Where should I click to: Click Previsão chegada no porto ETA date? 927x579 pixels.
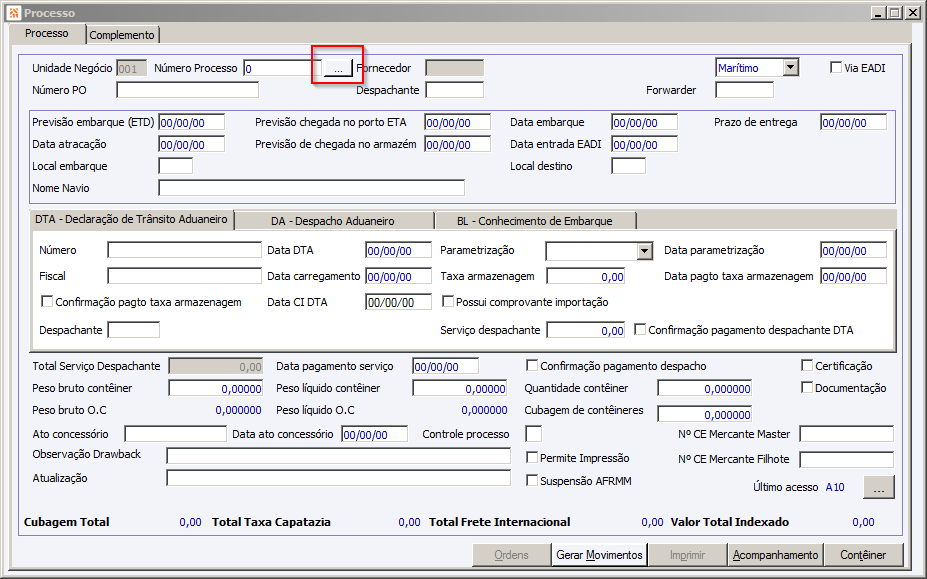(x=458, y=122)
